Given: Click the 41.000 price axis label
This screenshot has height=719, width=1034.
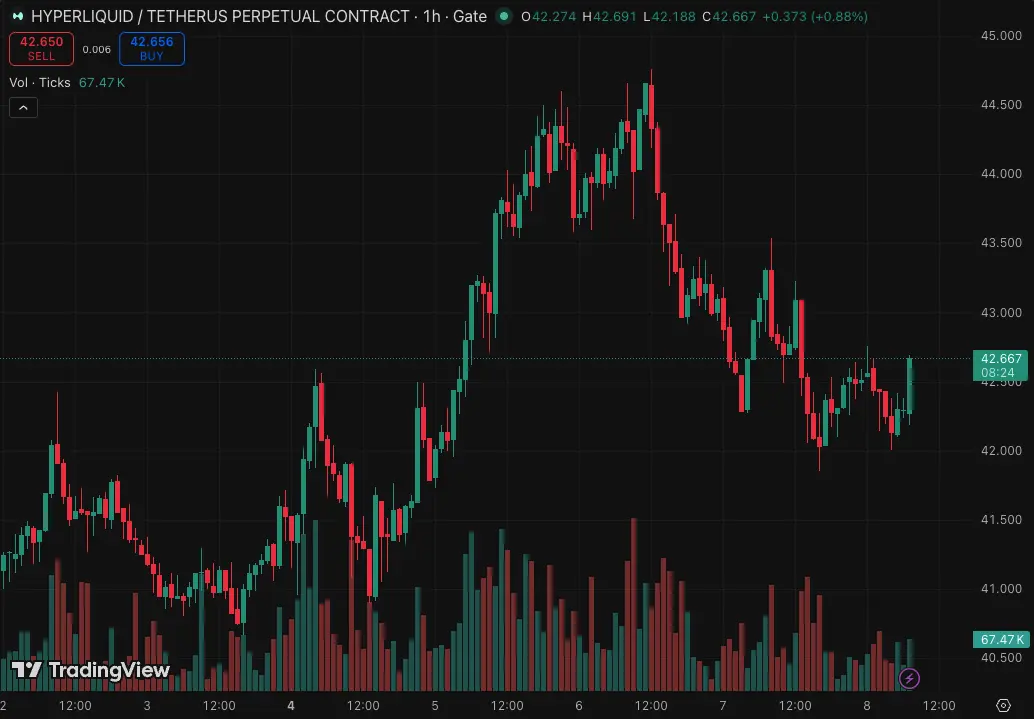Looking at the screenshot, I should point(1001,588).
